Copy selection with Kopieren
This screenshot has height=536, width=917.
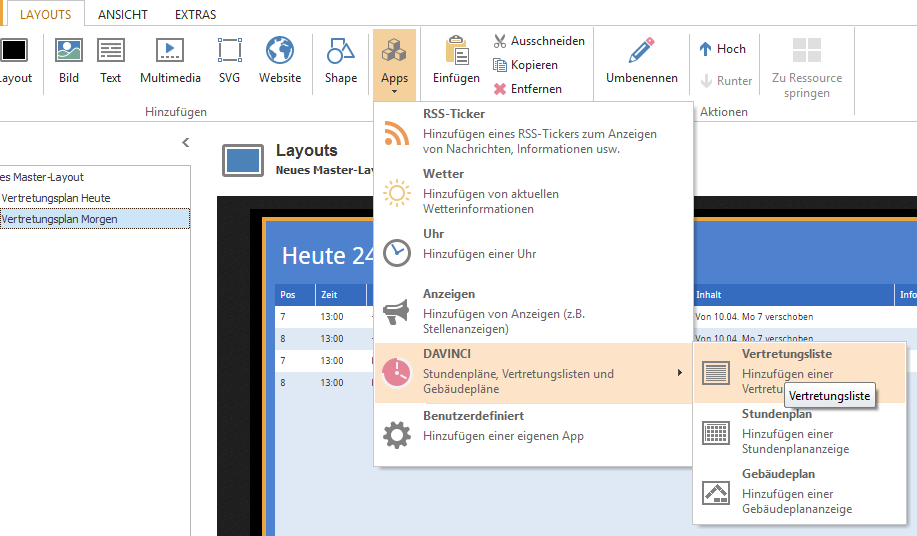tap(525, 65)
